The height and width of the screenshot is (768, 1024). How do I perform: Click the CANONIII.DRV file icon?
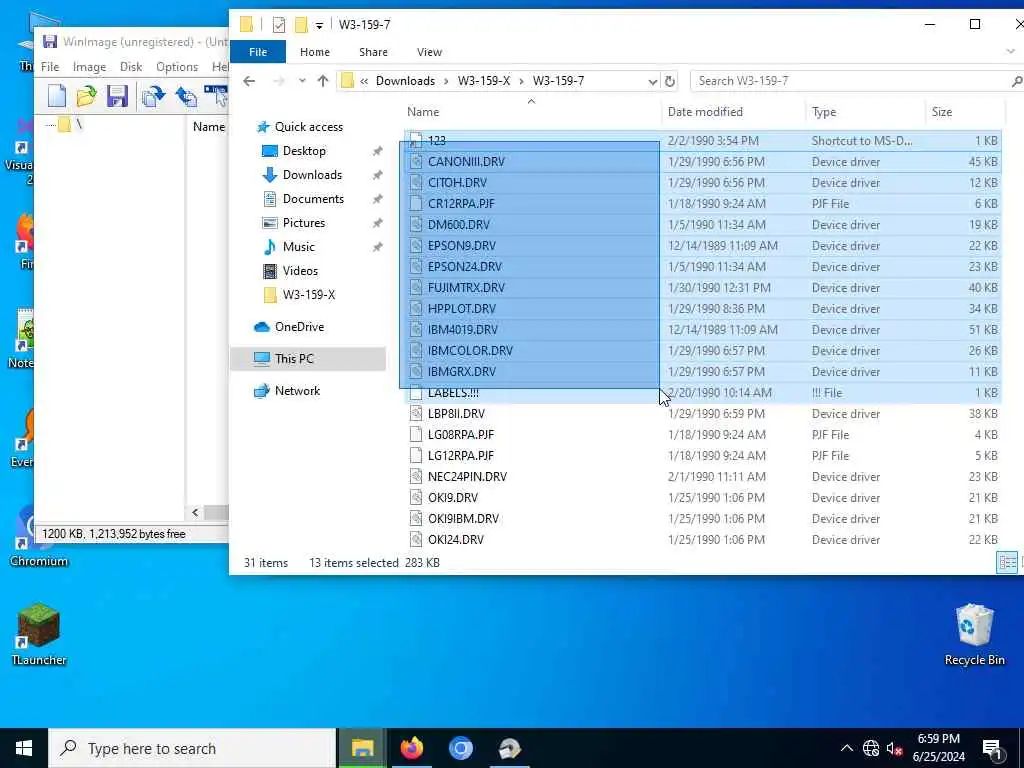click(415, 161)
